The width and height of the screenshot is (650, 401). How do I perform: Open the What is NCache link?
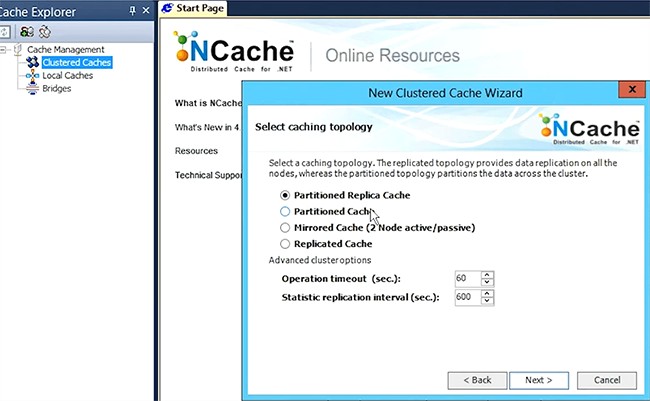click(x=208, y=103)
